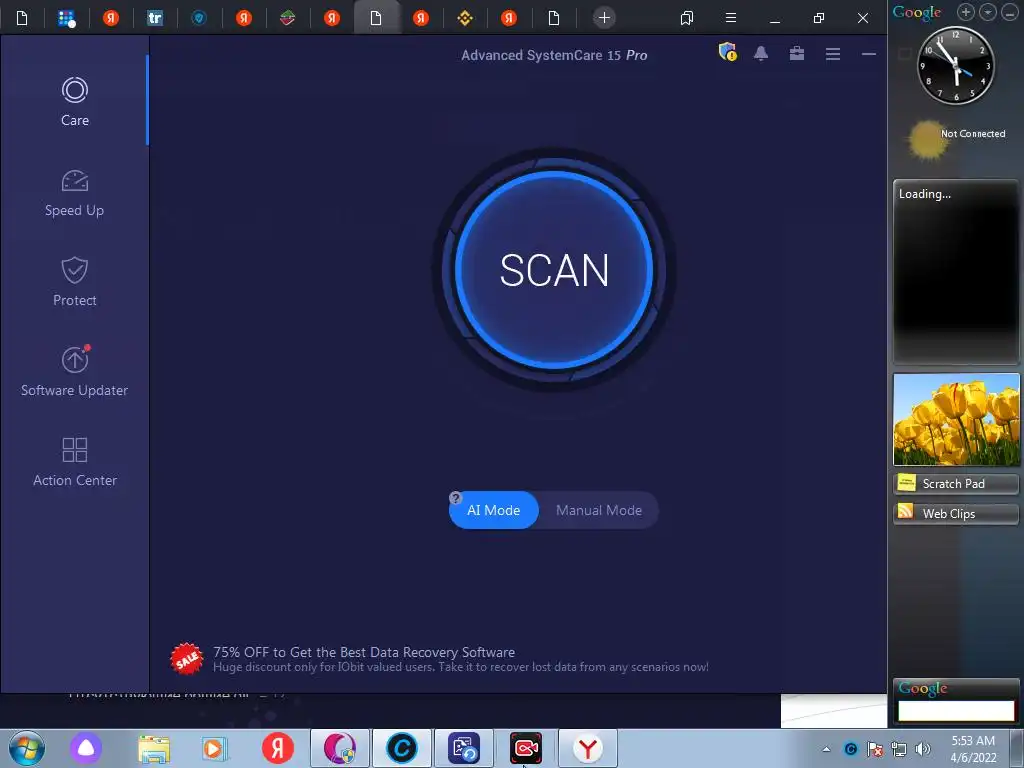This screenshot has width=1024, height=768.
Task: Open purple crescent app in taskbar
Action: click(340, 748)
